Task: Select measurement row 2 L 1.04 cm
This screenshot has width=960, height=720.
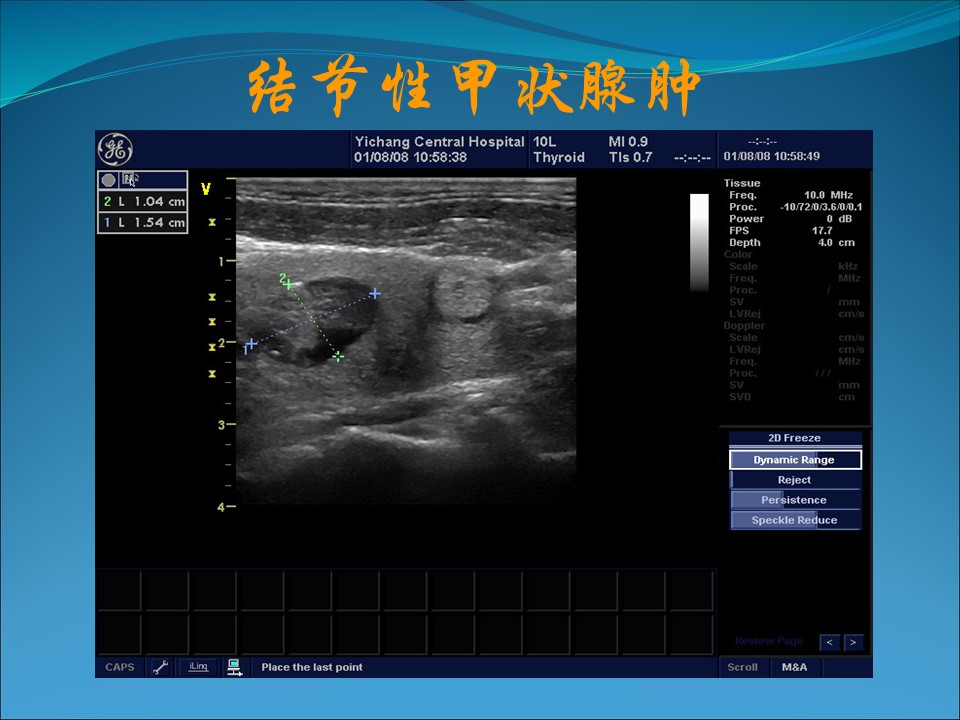Action: [x=143, y=201]
